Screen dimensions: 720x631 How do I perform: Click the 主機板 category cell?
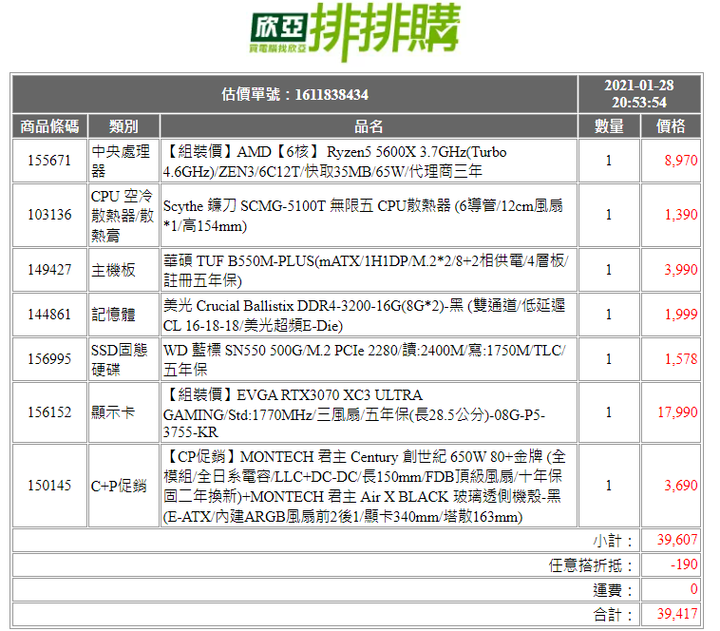pos(124,270)
